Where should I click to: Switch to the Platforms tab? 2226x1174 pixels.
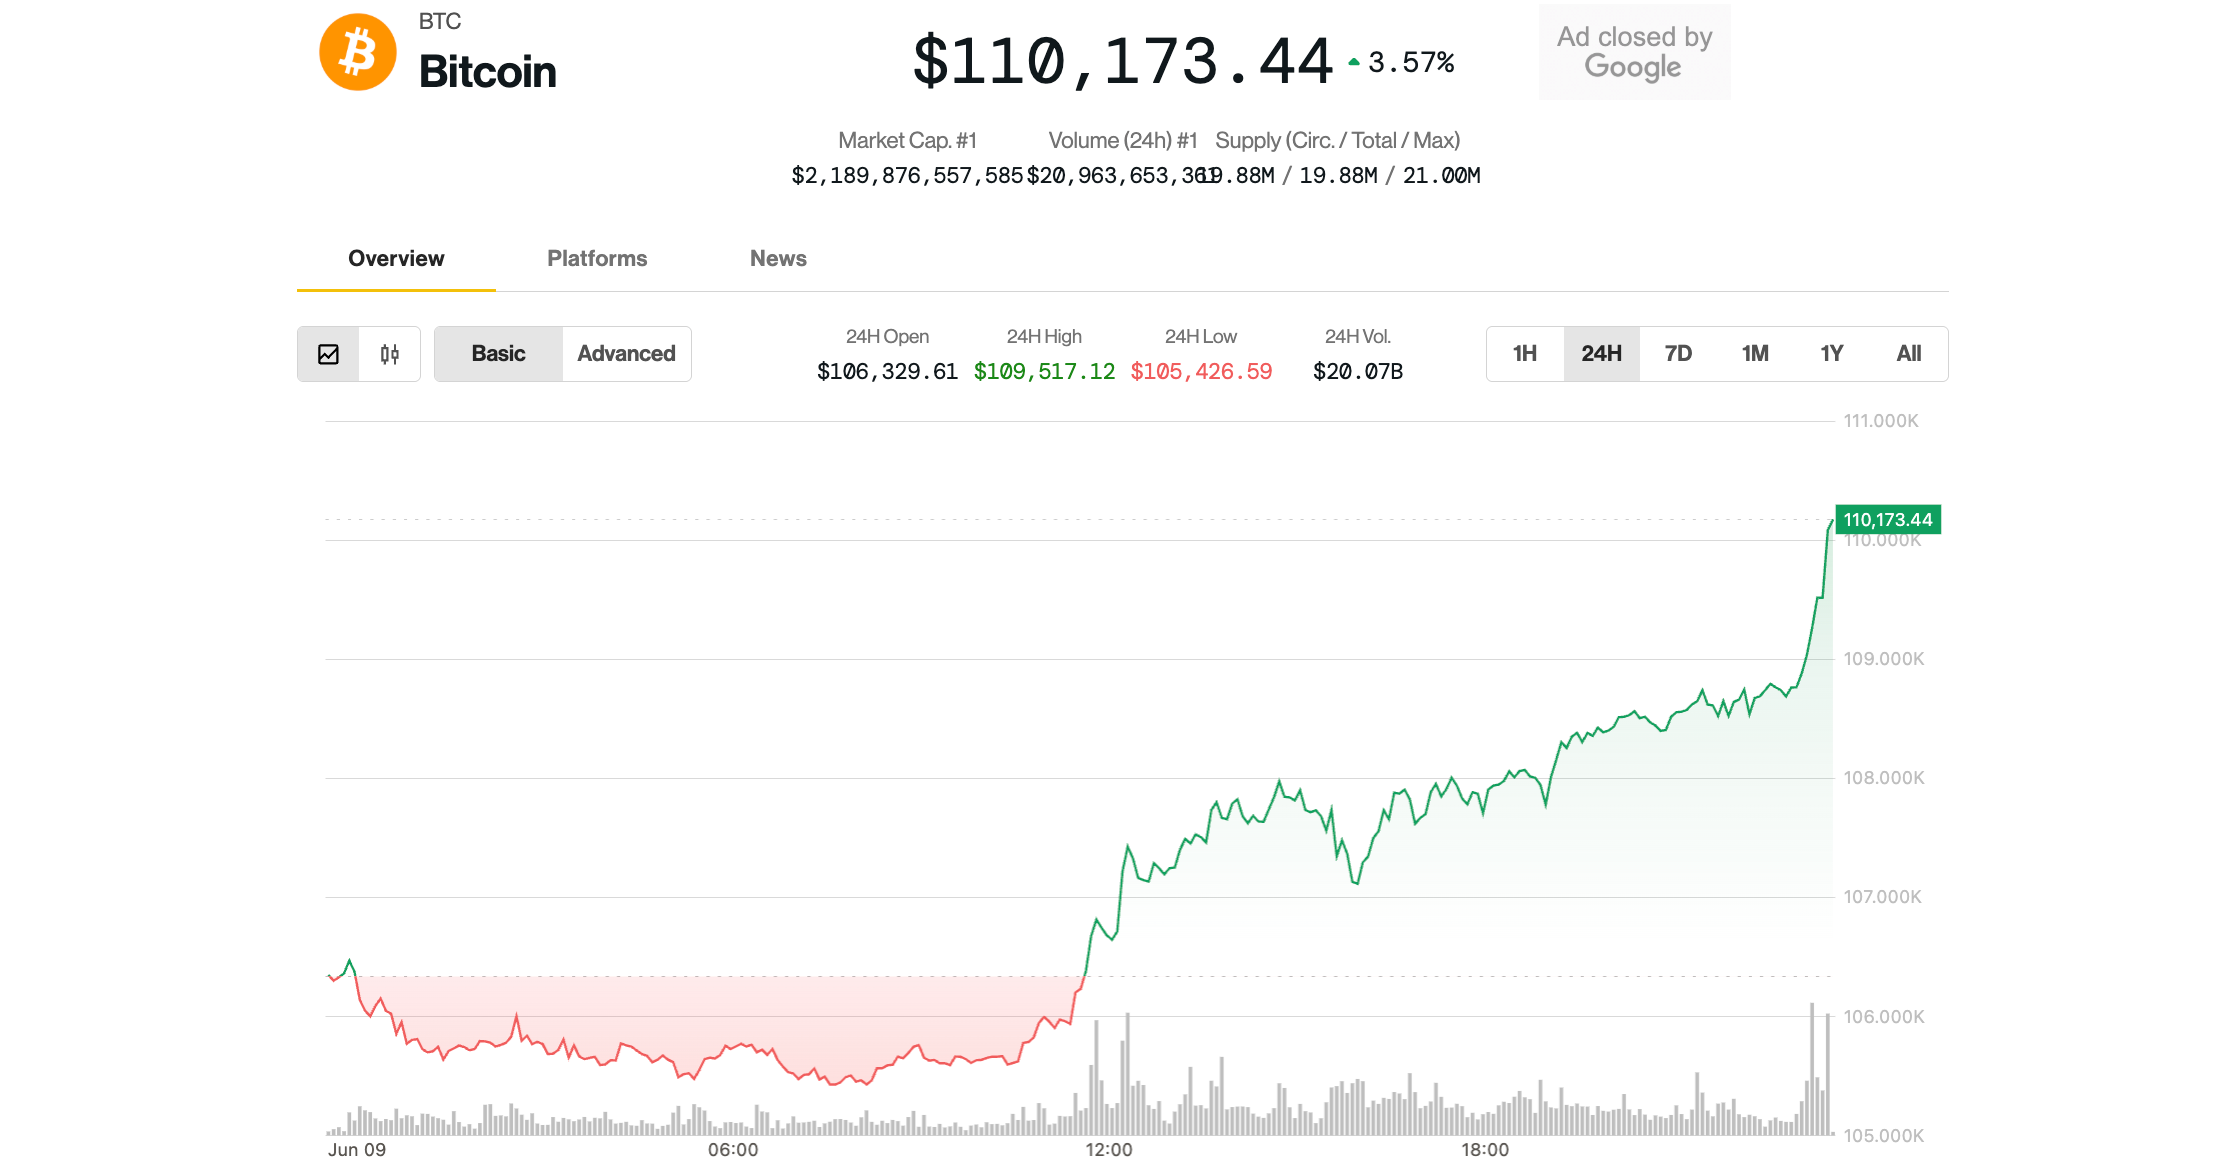596,258
